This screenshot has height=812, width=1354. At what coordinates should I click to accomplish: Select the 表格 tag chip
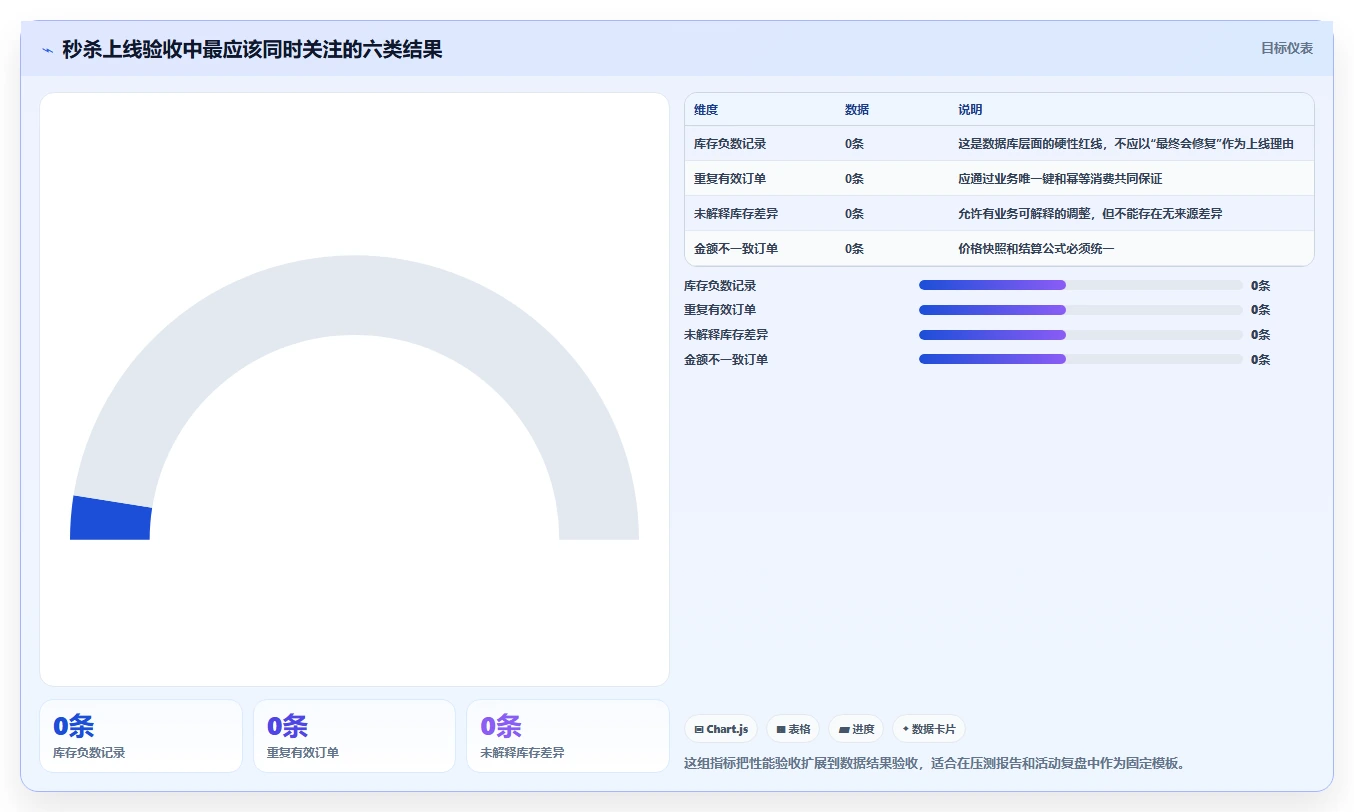(x=793, y=729)
